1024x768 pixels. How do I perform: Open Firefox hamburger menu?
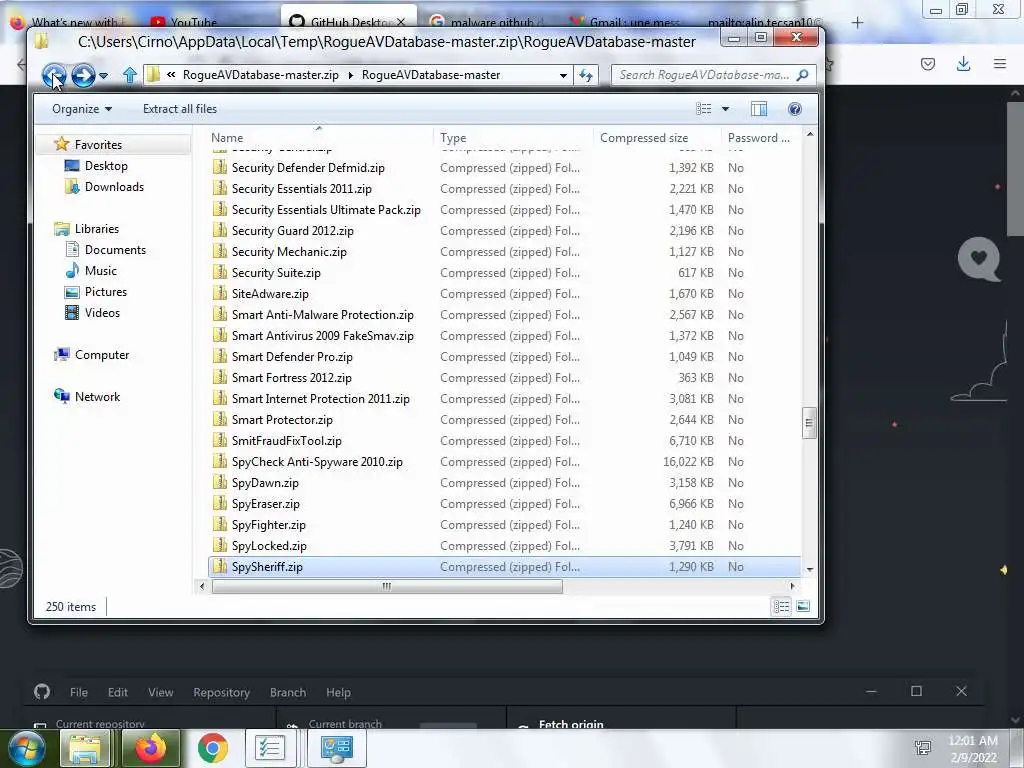pos(1000,63)
